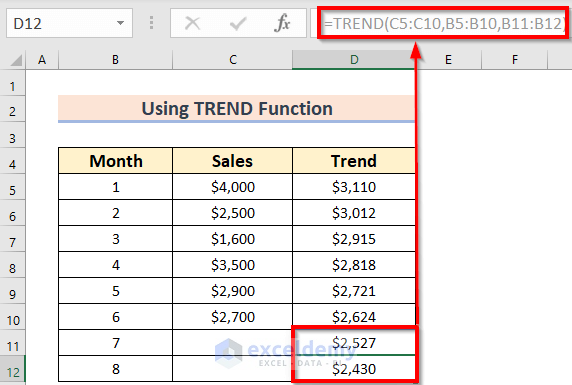Click the Name Box showing D12
572x385 pixels.
coord(69,24)
